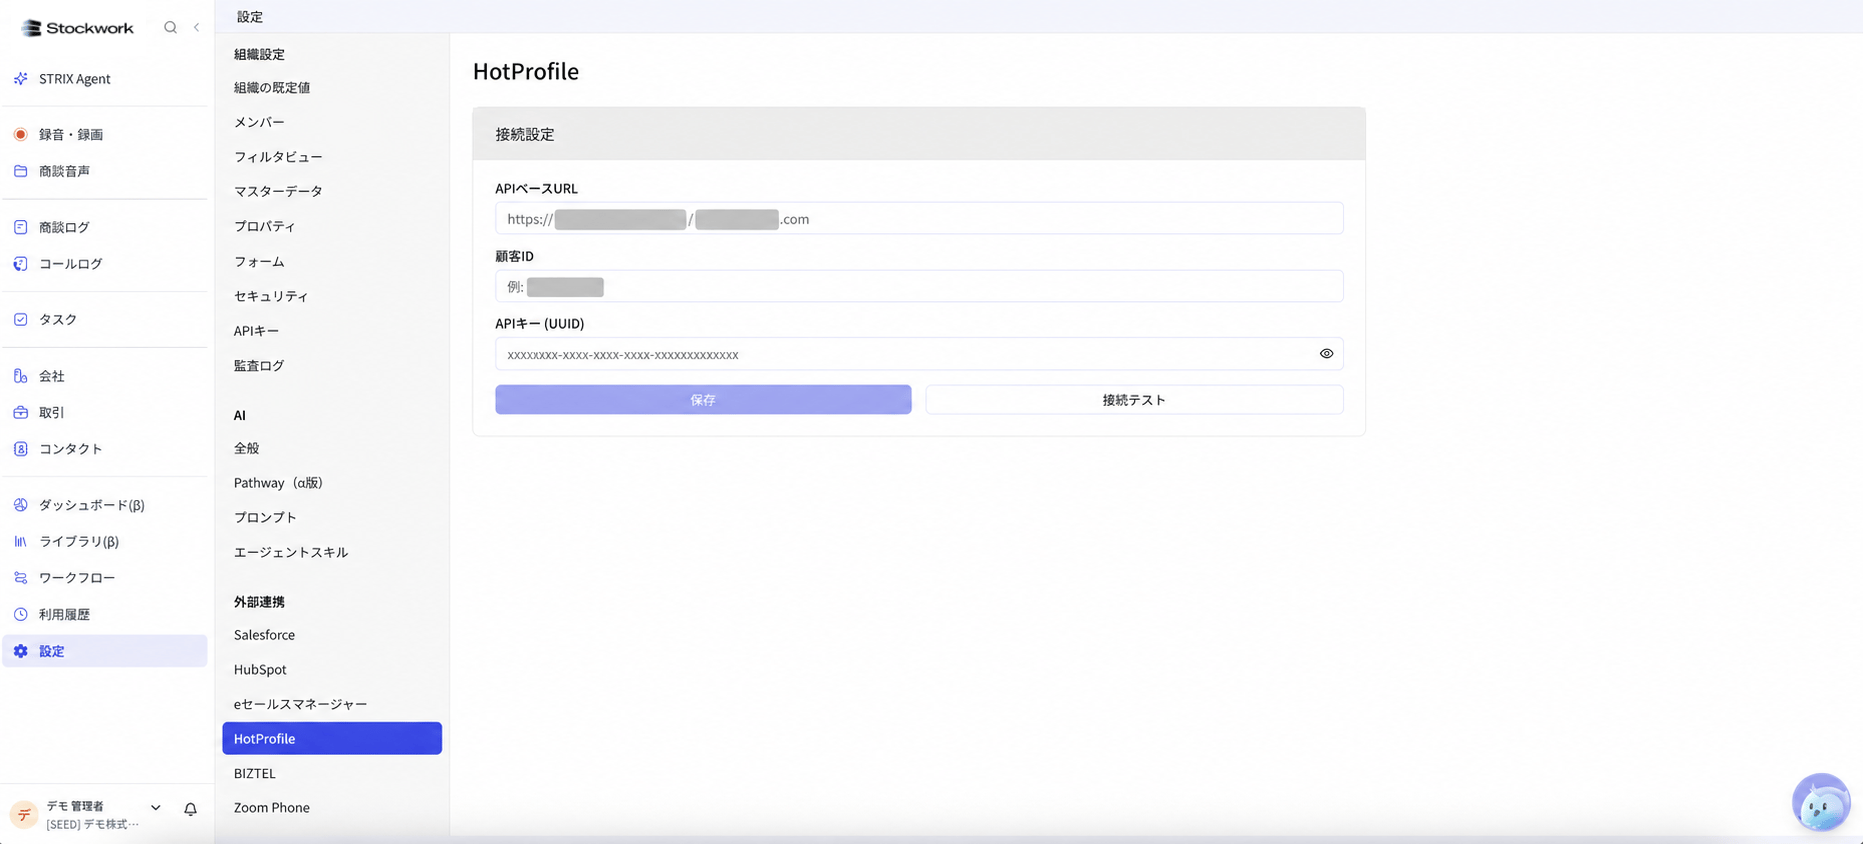
Task: Click the HotProfile page title
Action: coord(526,71)
